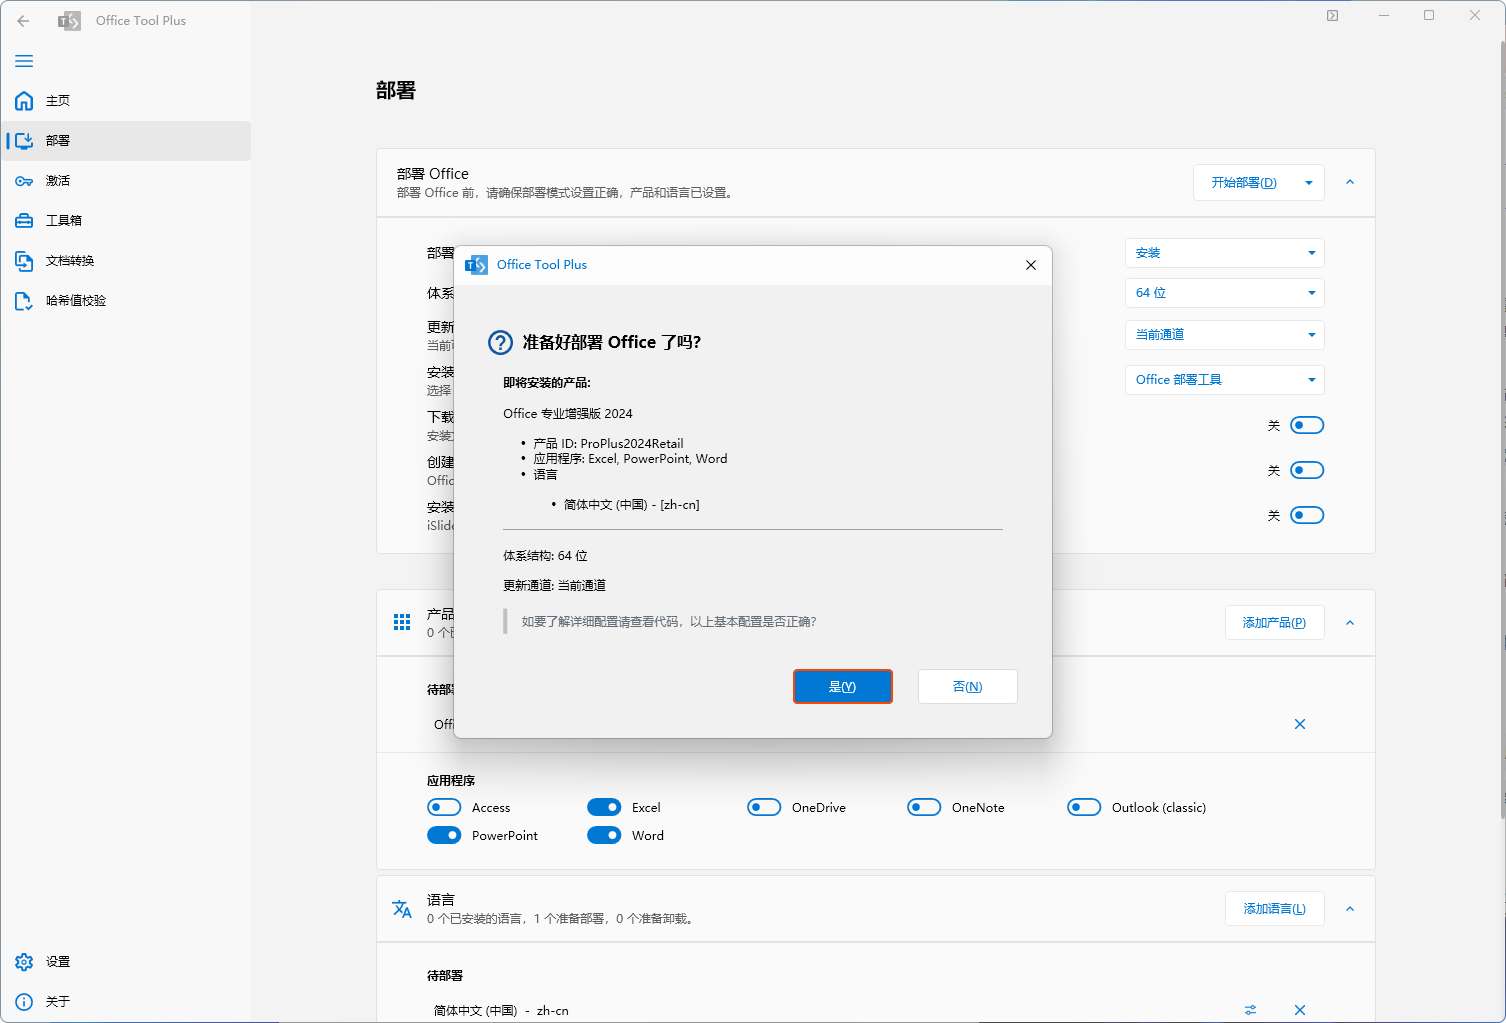
Task: Collapse the 语言 section chevron
Action: (x=1350, y=909)
